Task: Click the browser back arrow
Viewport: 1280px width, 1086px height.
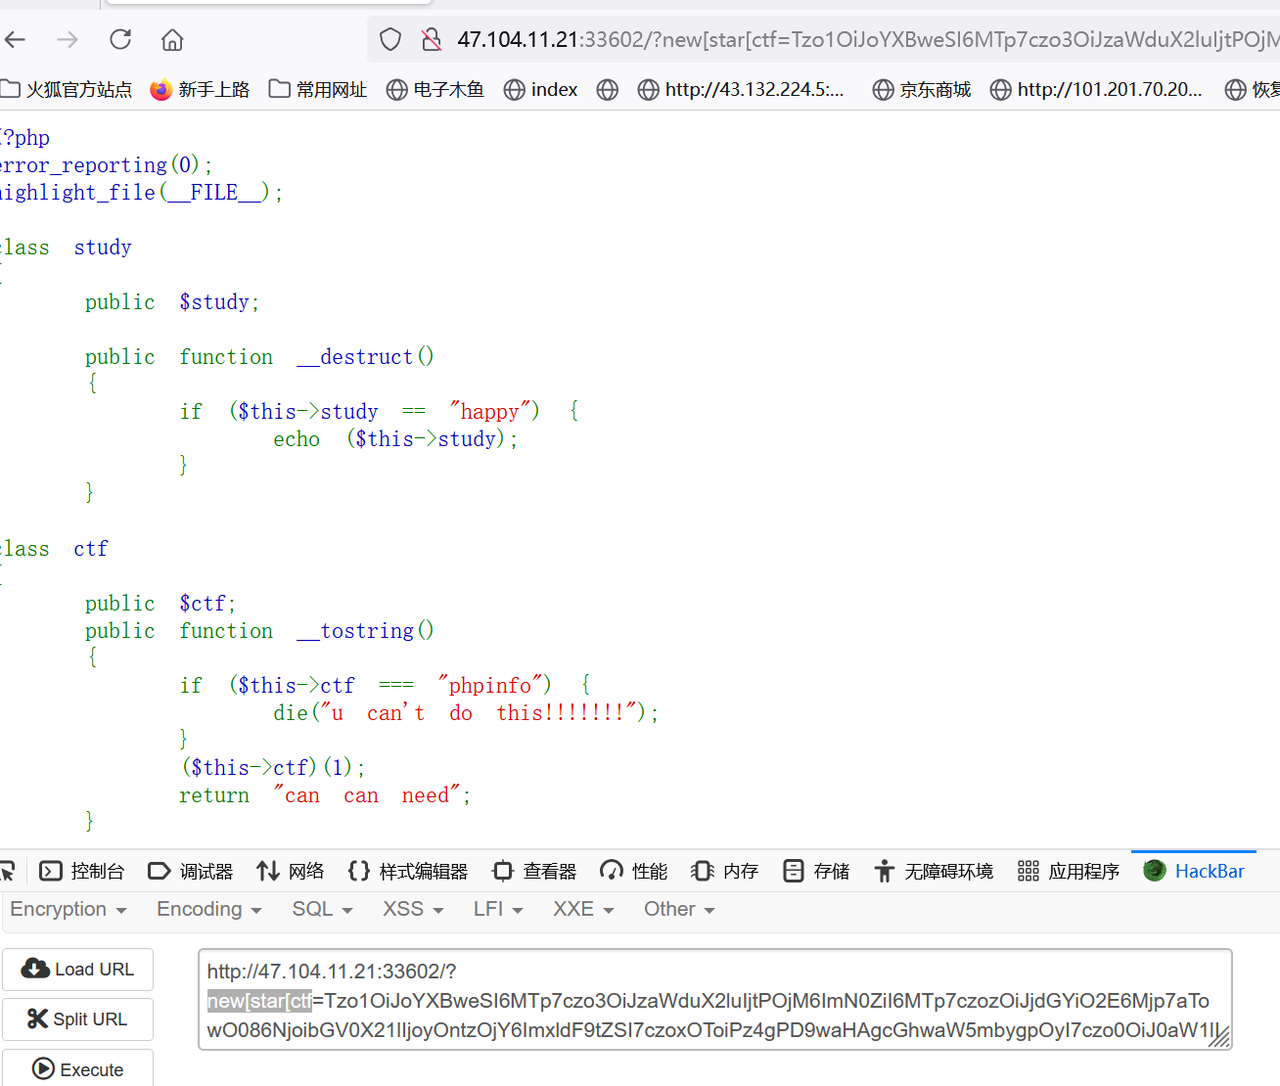Action: tap(15, 40)
